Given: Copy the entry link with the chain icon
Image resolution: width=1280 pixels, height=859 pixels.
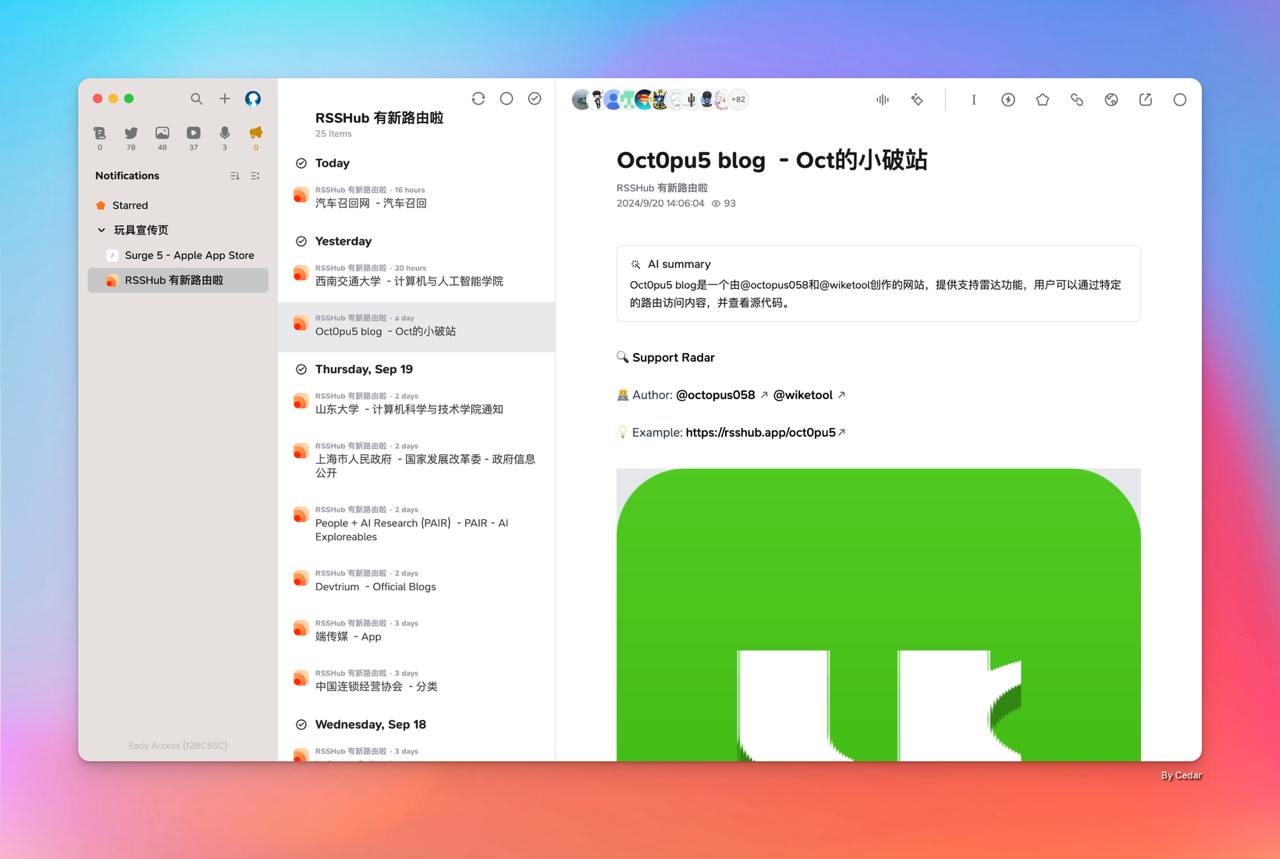Looking at the screenshot, I should pyautogui.click(x=1077, y=99).
